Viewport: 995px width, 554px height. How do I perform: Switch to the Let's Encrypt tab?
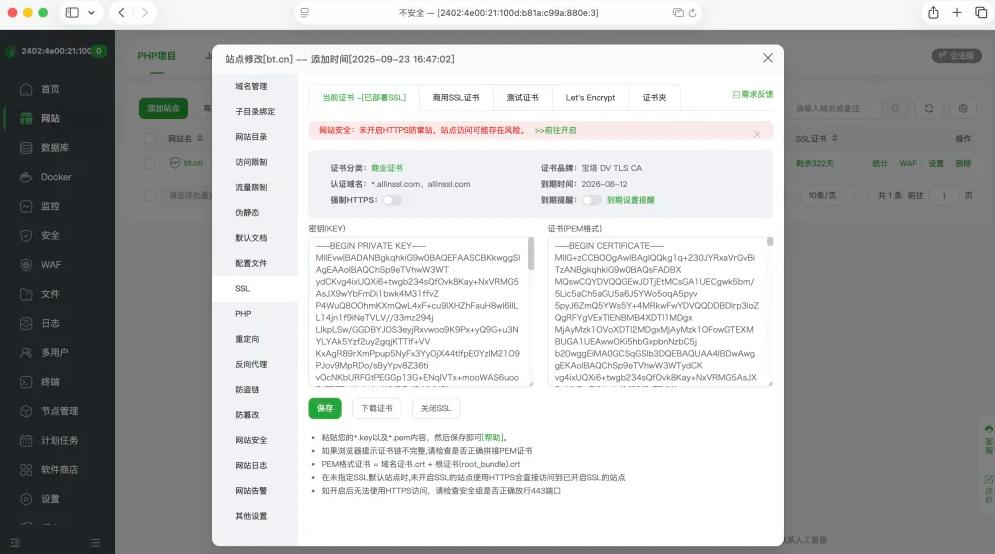pyautogui.click(x=590, y=98)
